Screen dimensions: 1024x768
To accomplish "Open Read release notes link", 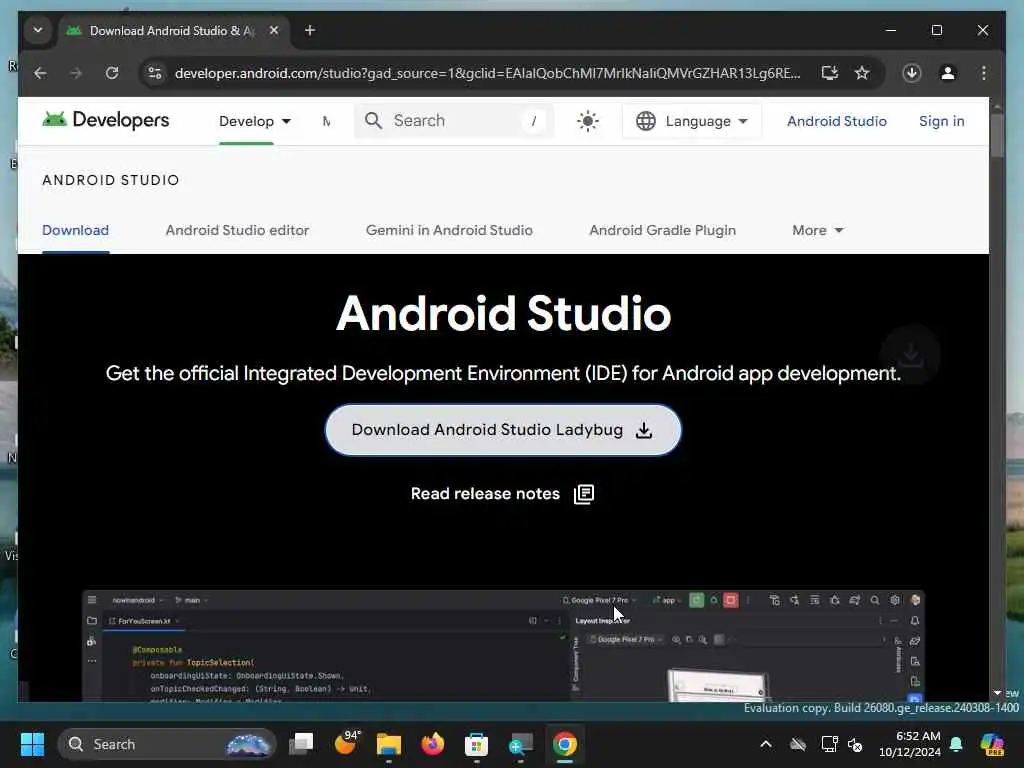I will pyautogui.click(x=502, y=494).
